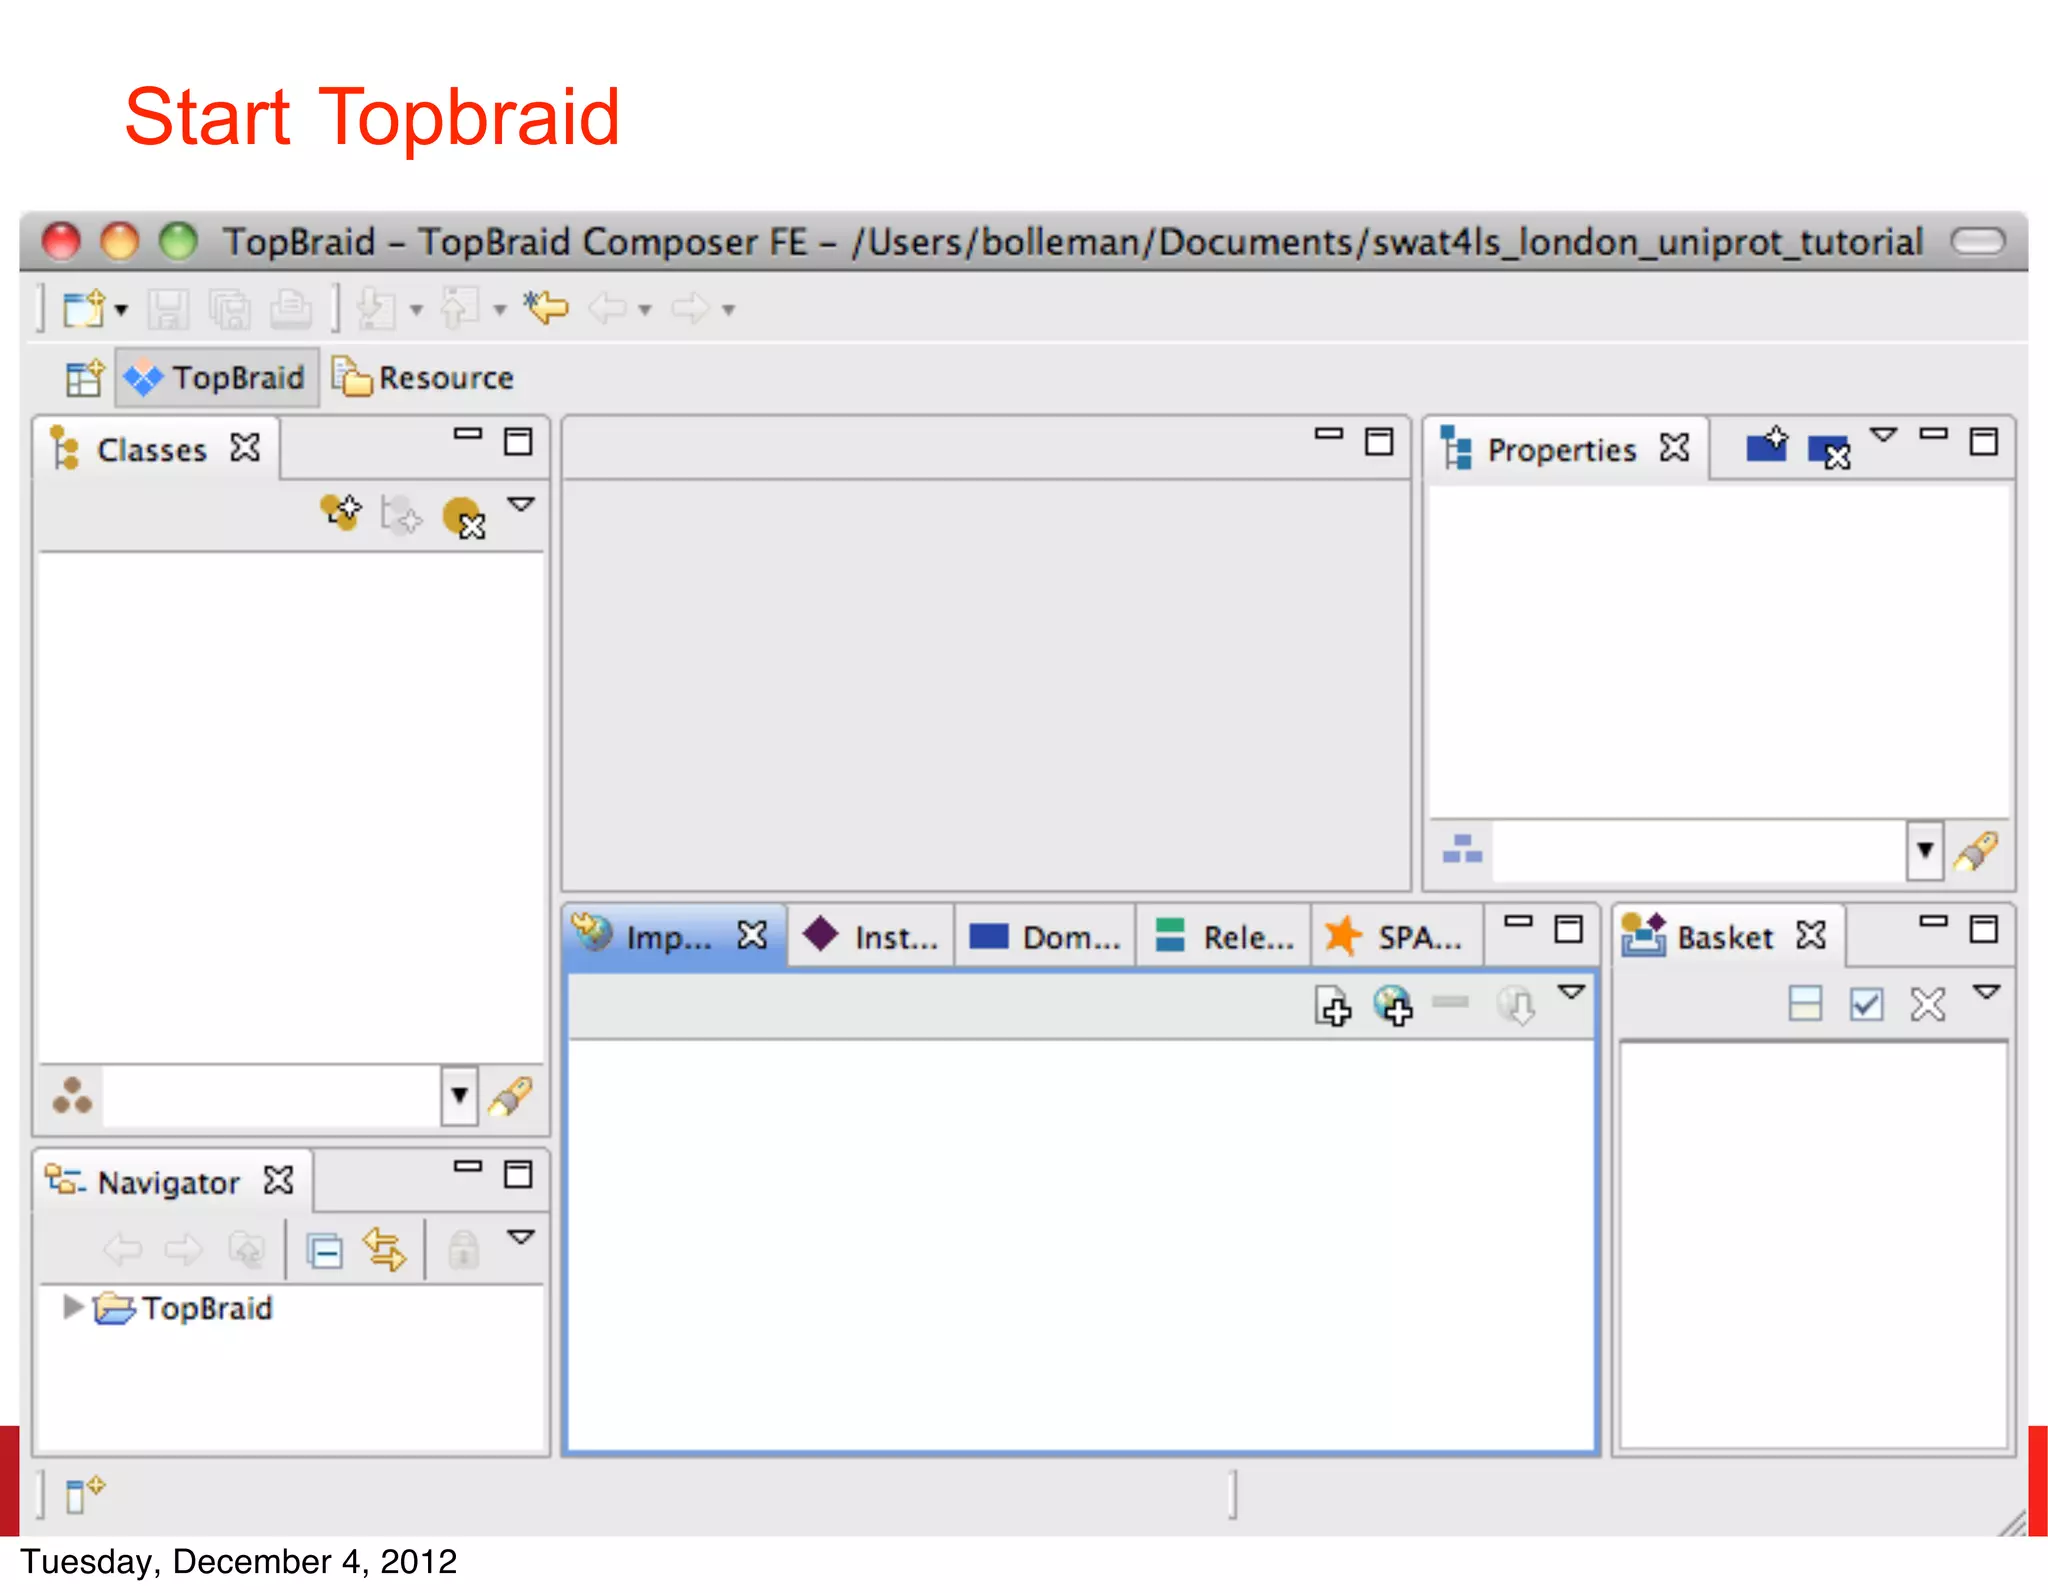Click the Basket split layout icon
2048x1593 pixels.
[1805, 1003]
